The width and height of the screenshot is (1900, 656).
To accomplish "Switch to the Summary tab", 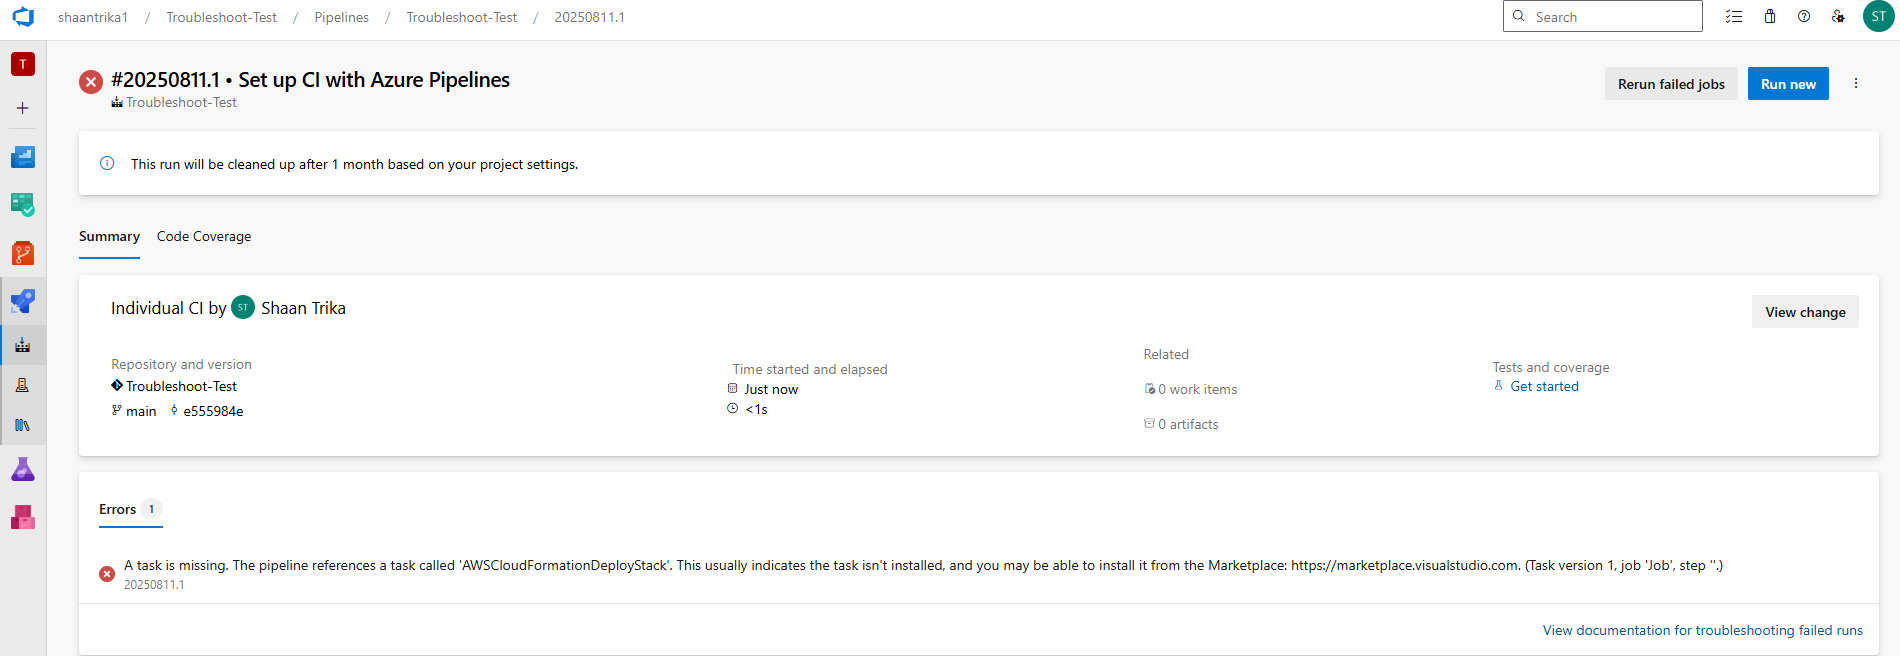I will (109, 237).
